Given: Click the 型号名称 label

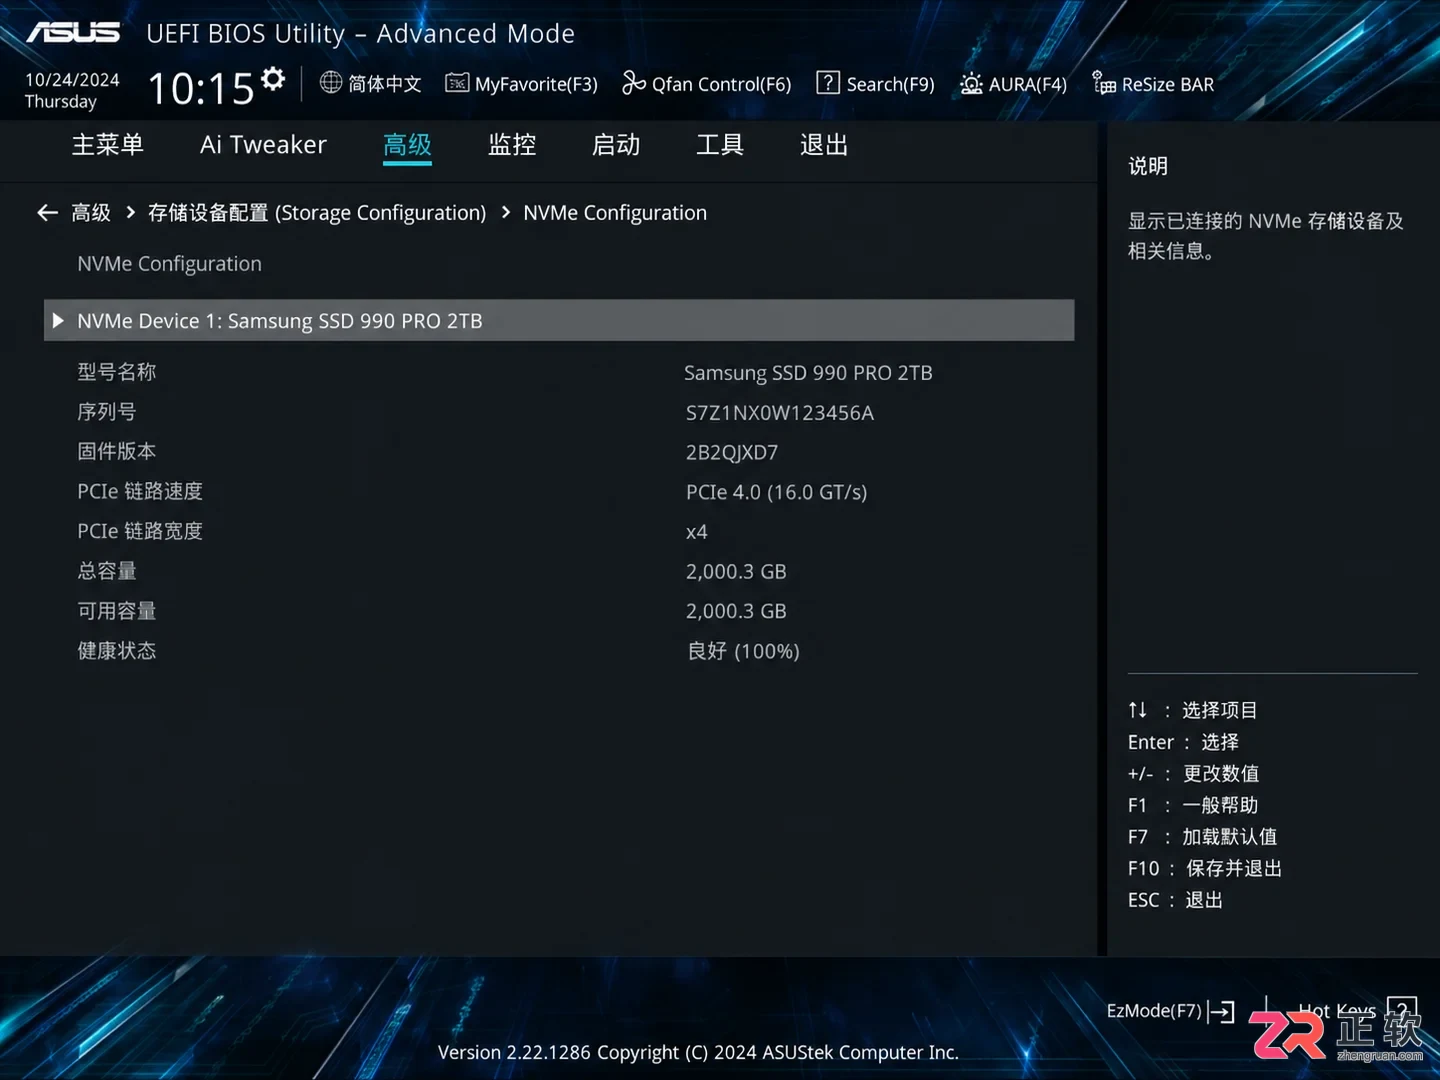Looking at the screenshot, I should click(x=117, y=372).
